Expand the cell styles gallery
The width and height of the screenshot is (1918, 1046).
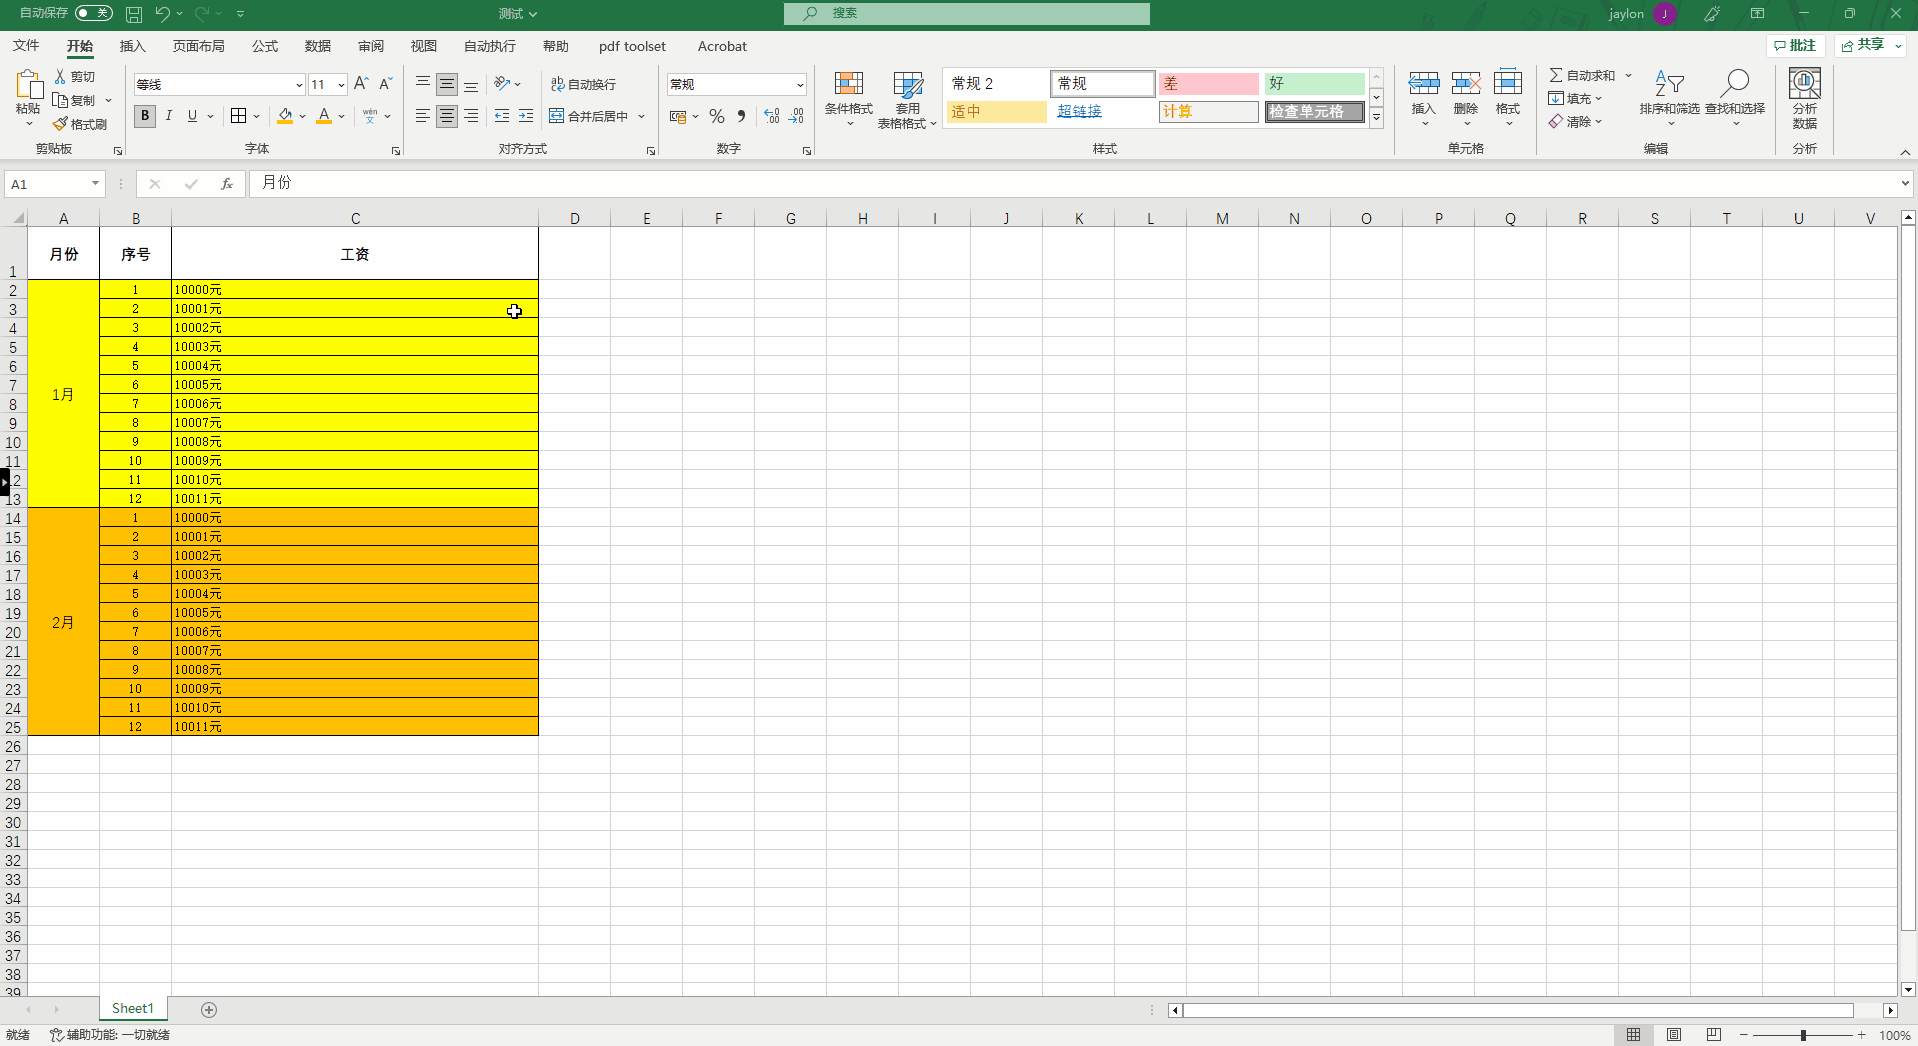[x=1377, y=117]
